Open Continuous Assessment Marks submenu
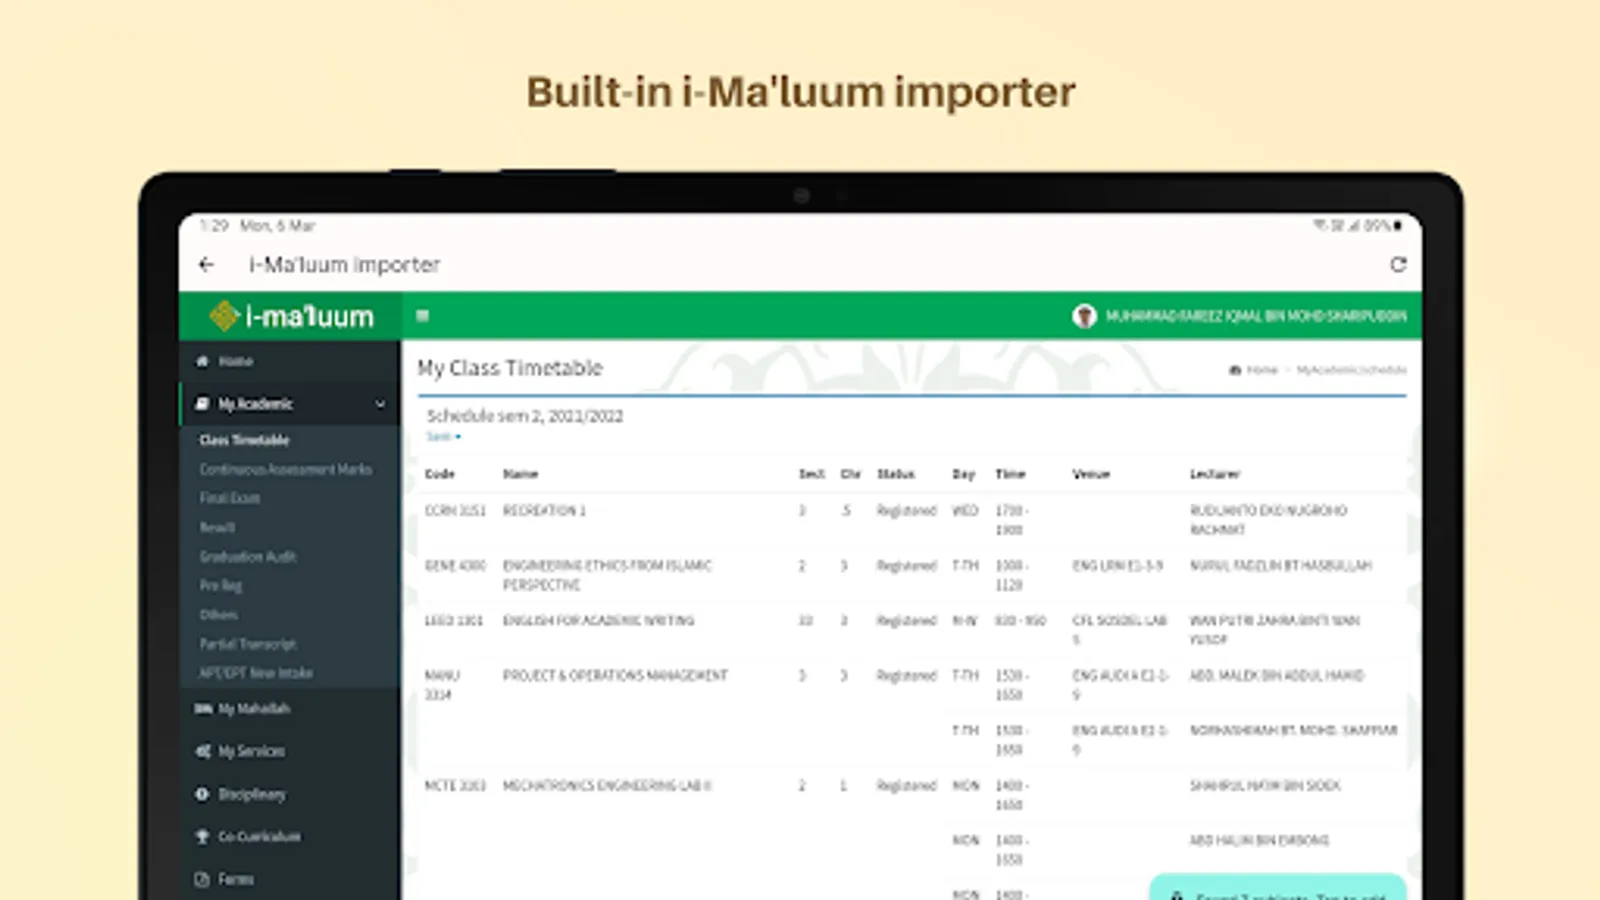This screenshot has height=900, width=1600. (286, 469)
